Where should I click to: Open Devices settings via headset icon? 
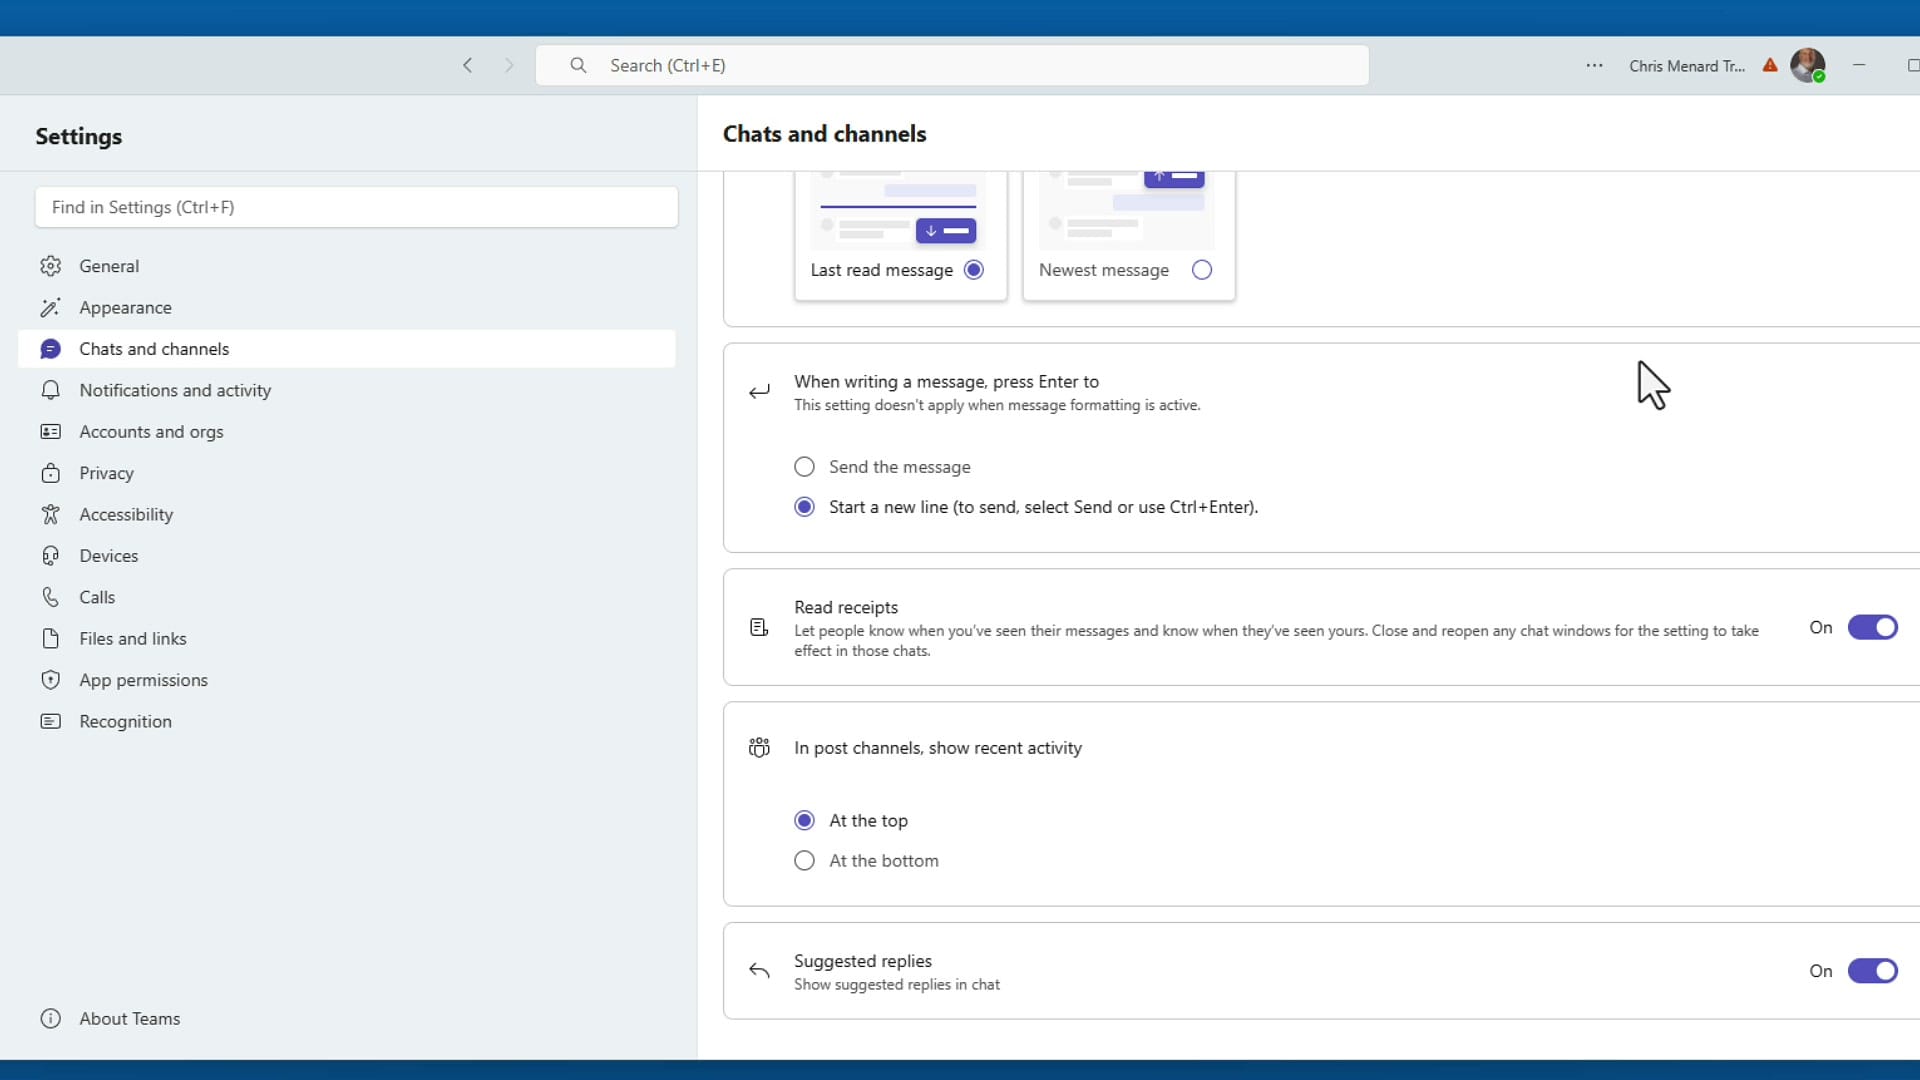(x=50, y=555)
